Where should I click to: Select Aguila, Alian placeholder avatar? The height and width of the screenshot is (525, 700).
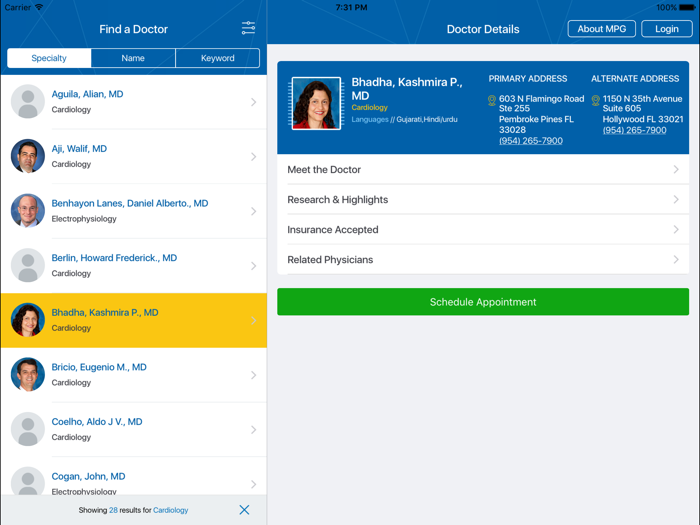click(x=28, y=102)
